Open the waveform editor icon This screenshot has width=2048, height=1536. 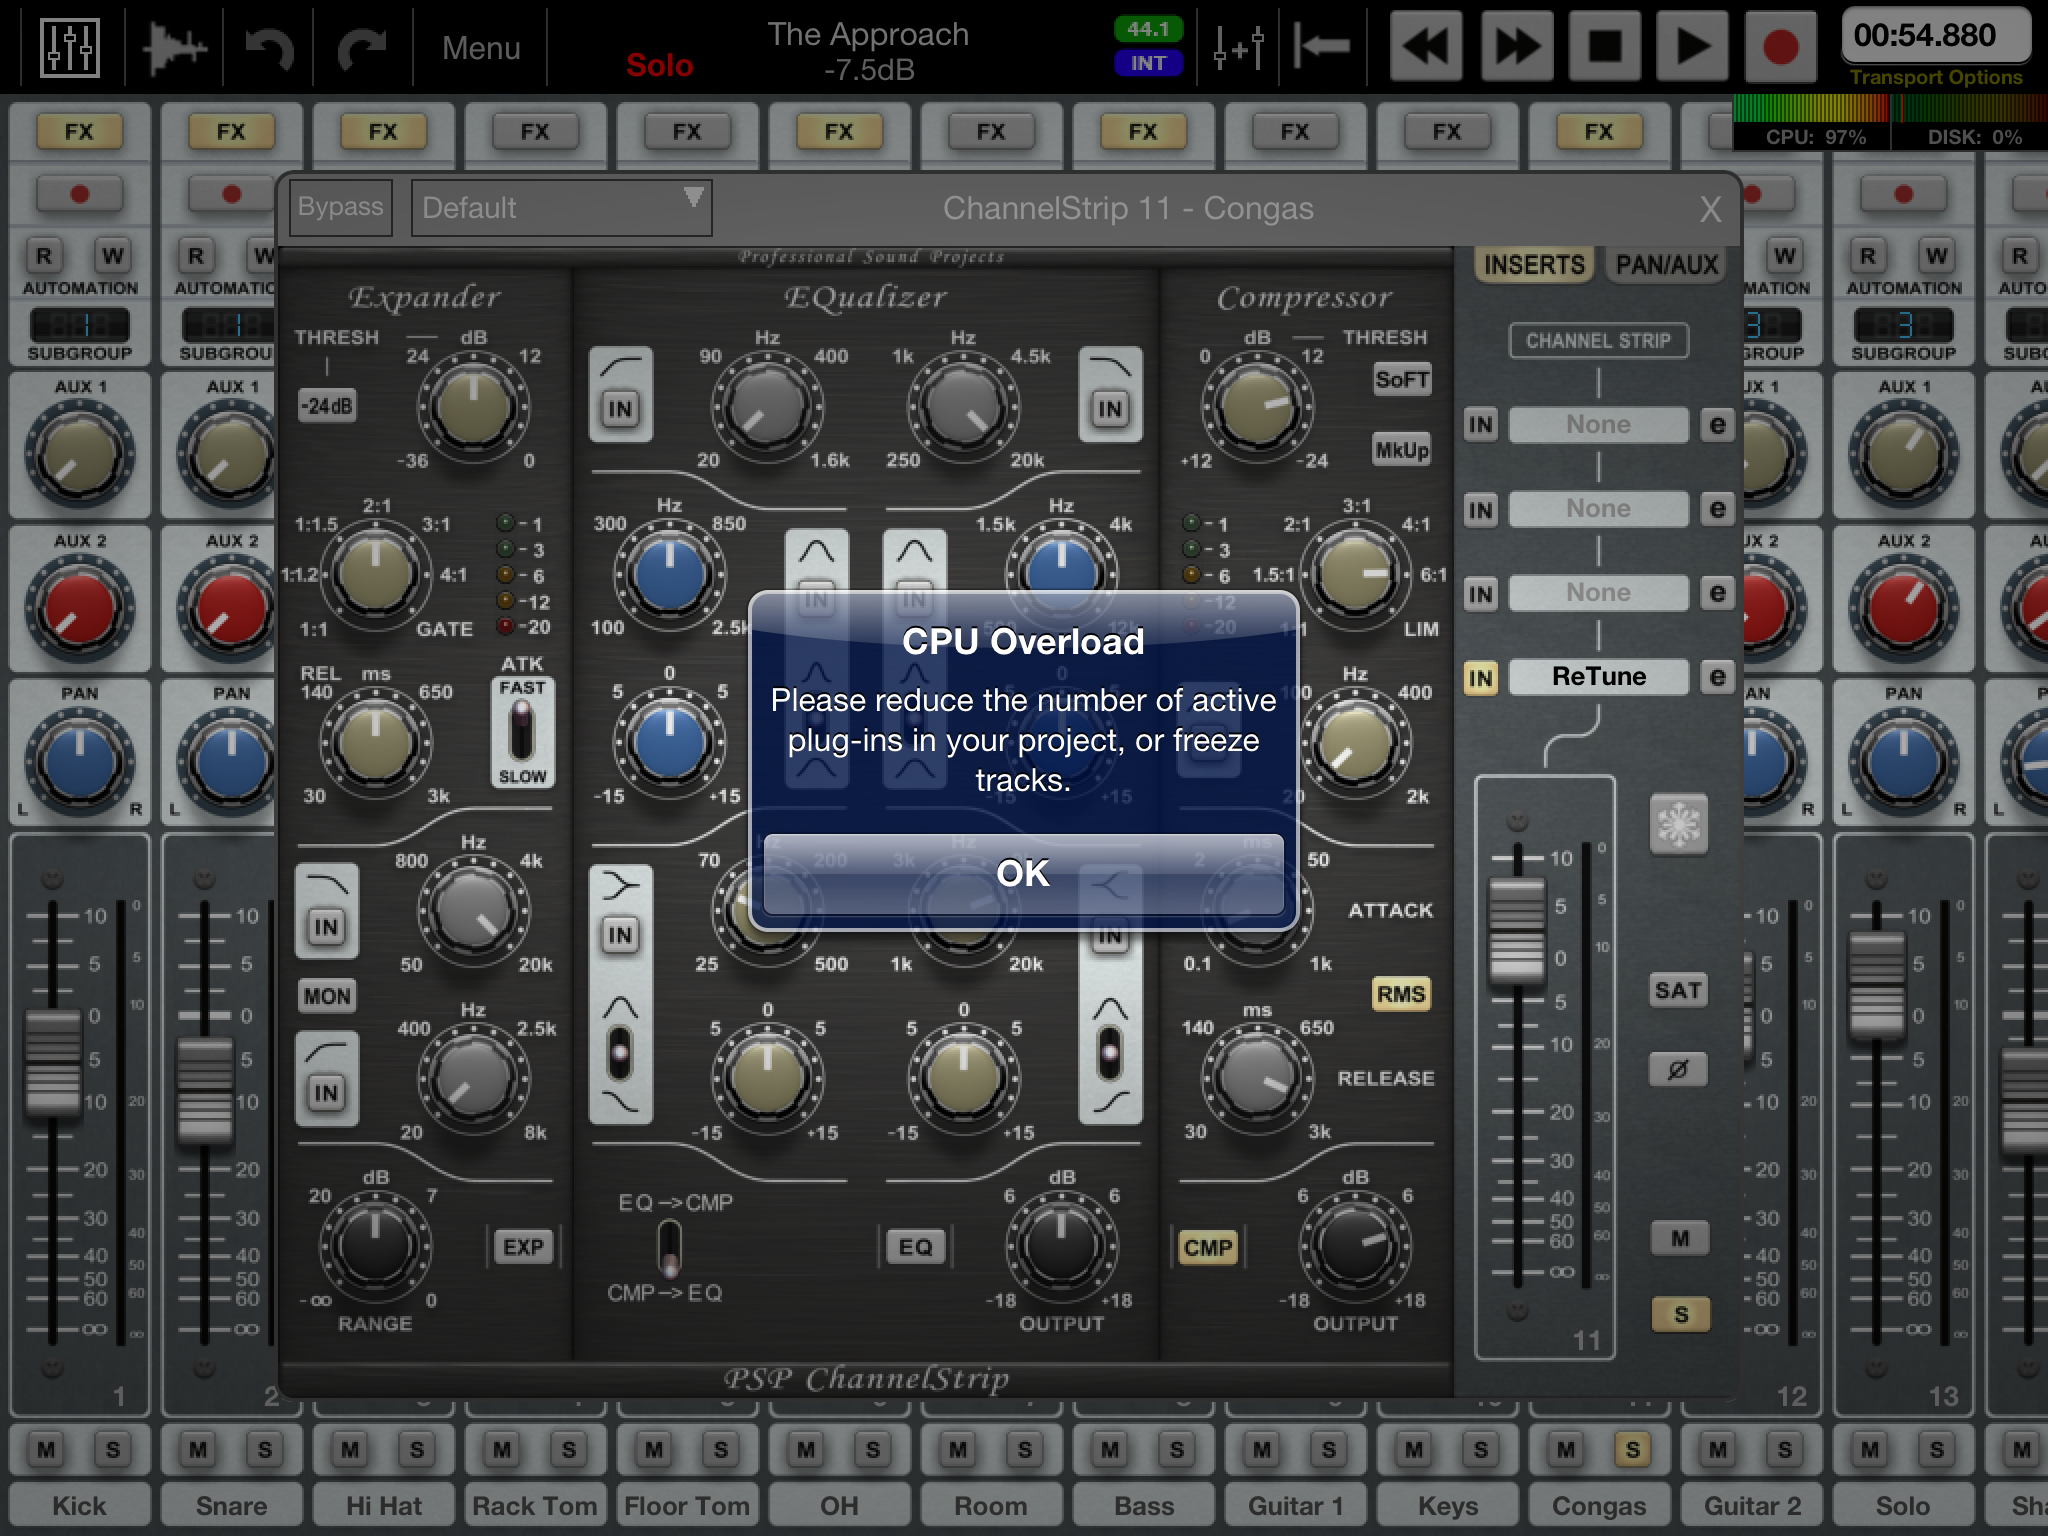(175, 47)
